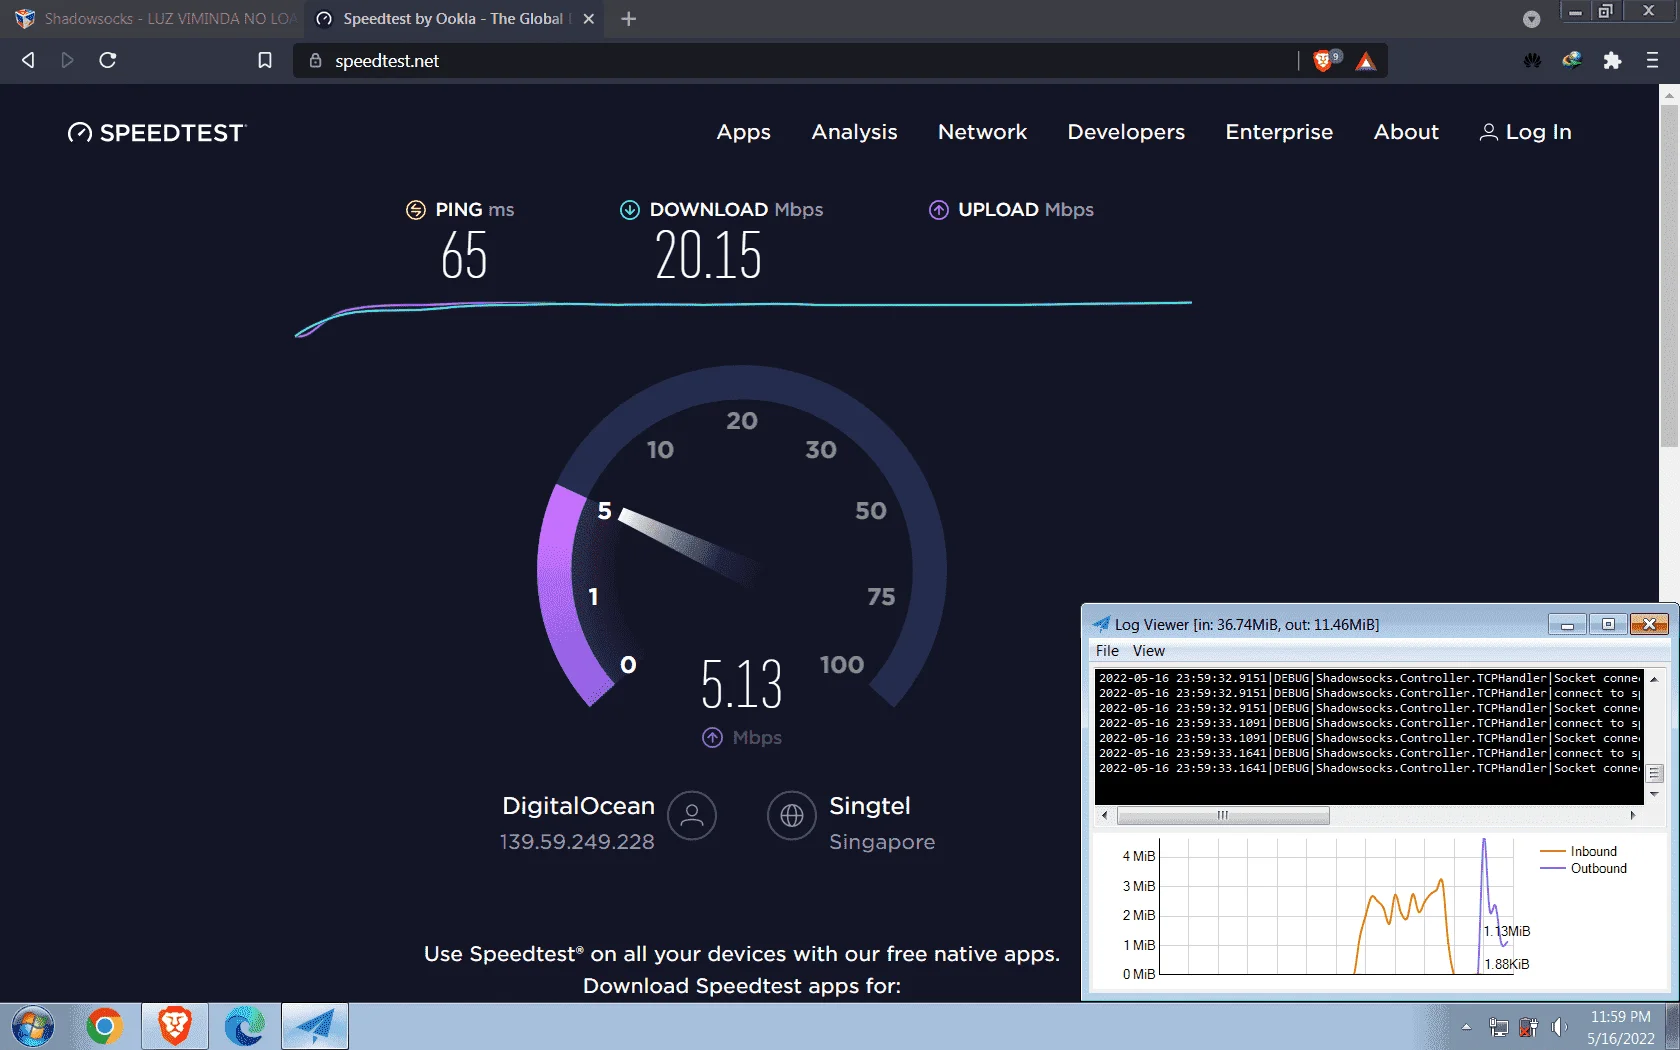Click the ping icon next to PING ms

416,210
